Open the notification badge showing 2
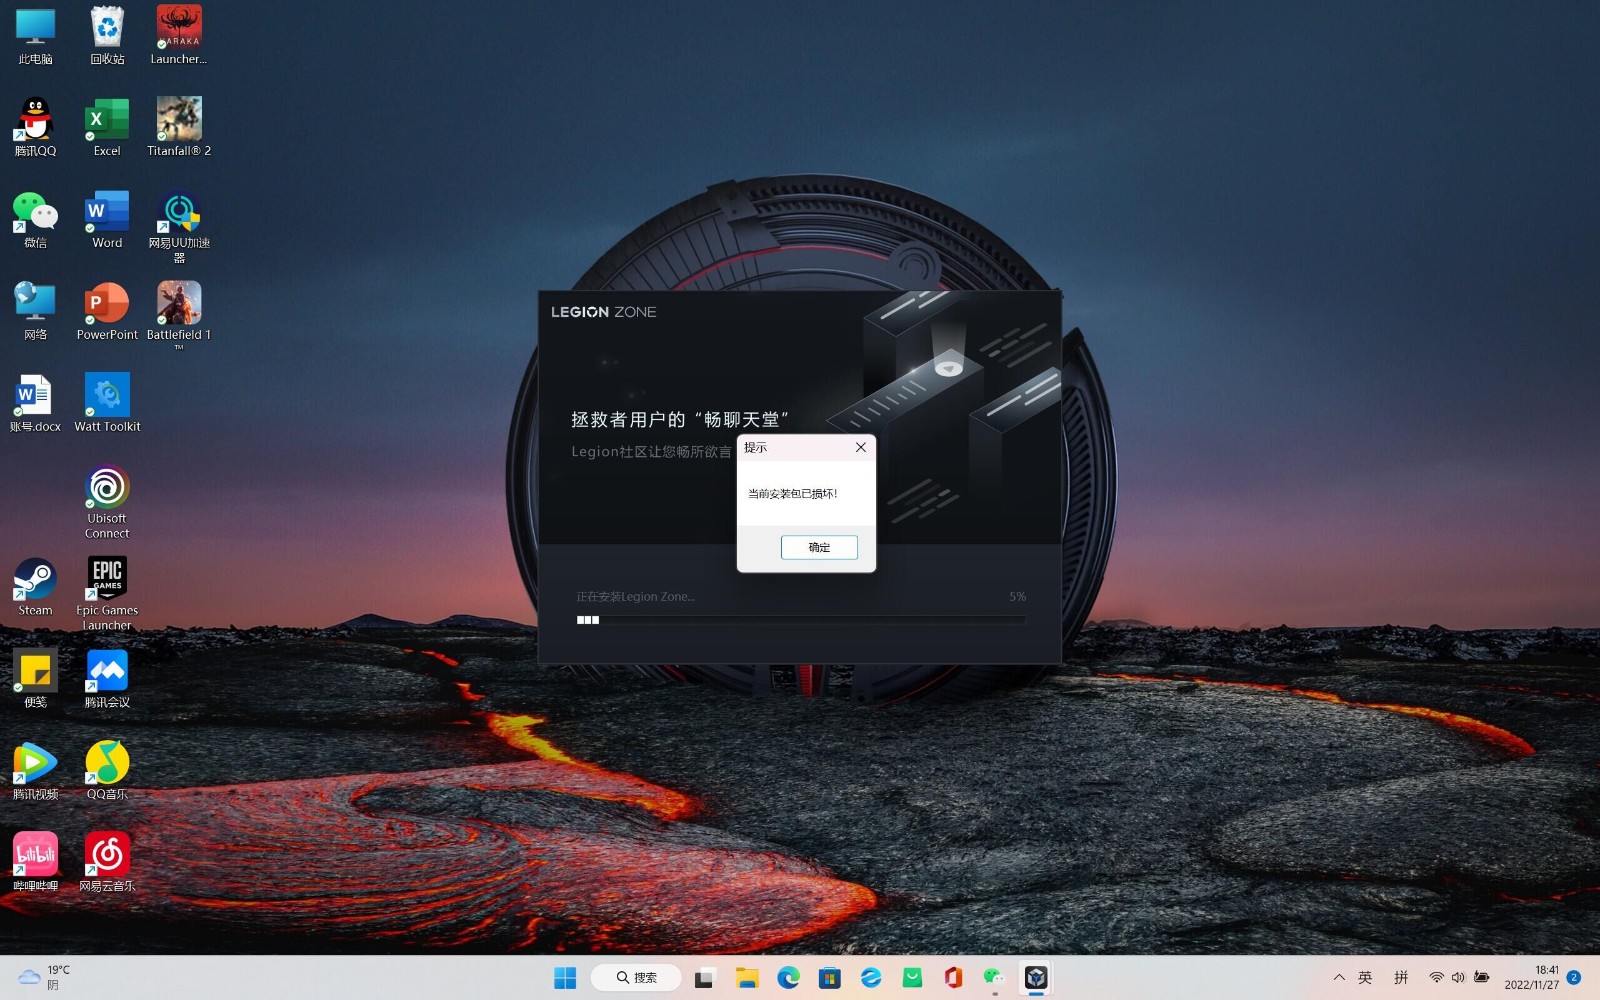The image size is (1600, 1000). tap(1574, 977)
